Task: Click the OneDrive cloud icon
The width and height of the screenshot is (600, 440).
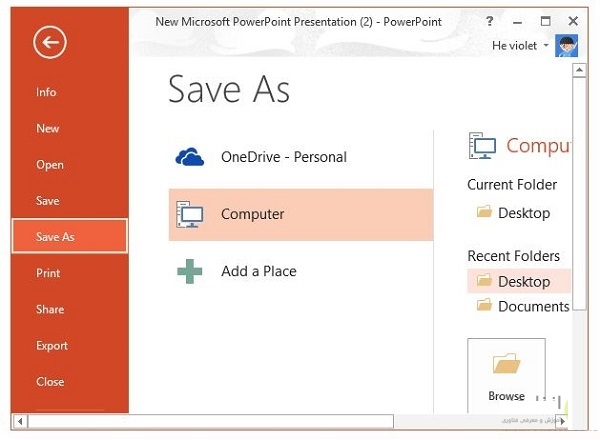Action: click(x=189, y=157)
